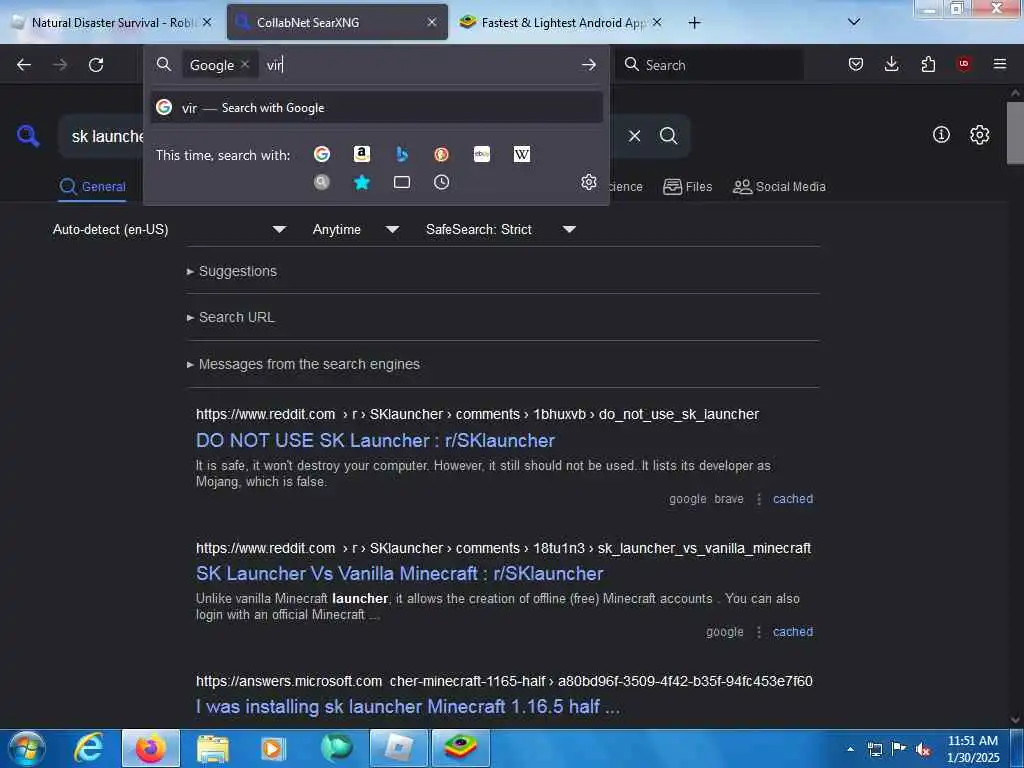
Task: Open the Anytime time range dropdown
Action: click(355, 229)
